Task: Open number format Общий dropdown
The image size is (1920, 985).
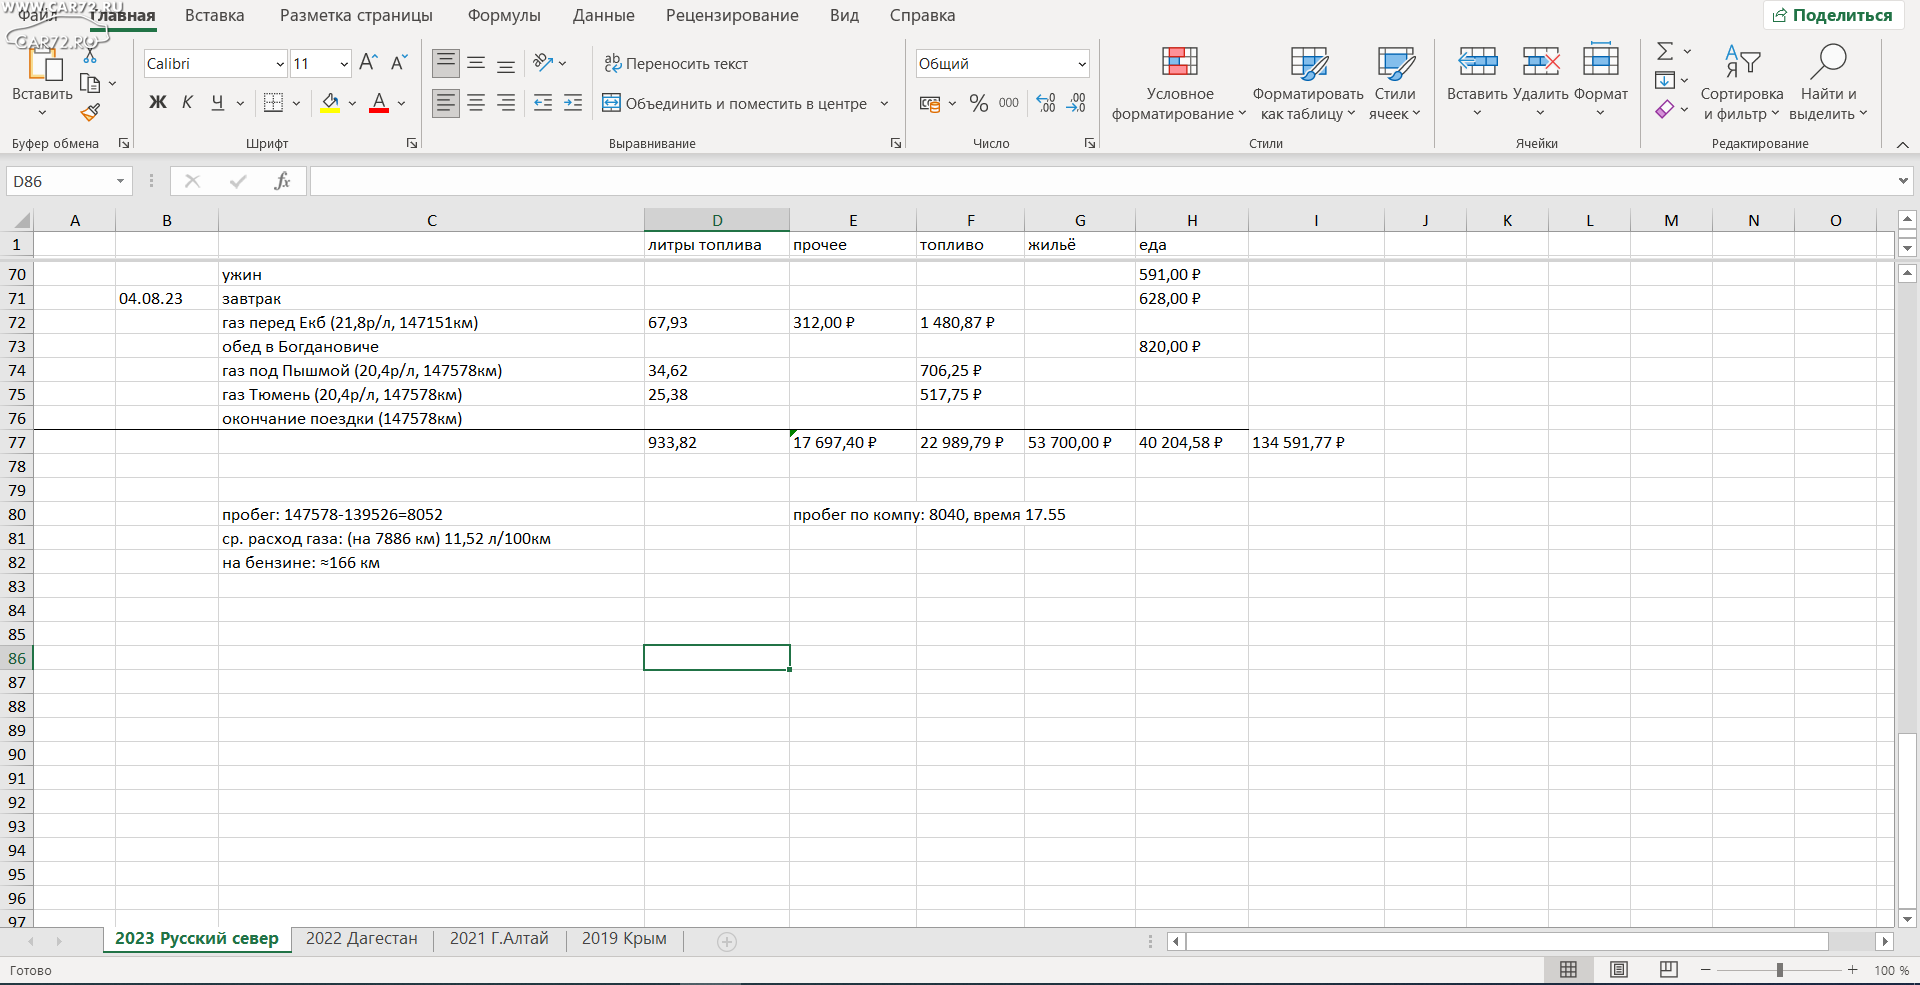Action: 1082,64
